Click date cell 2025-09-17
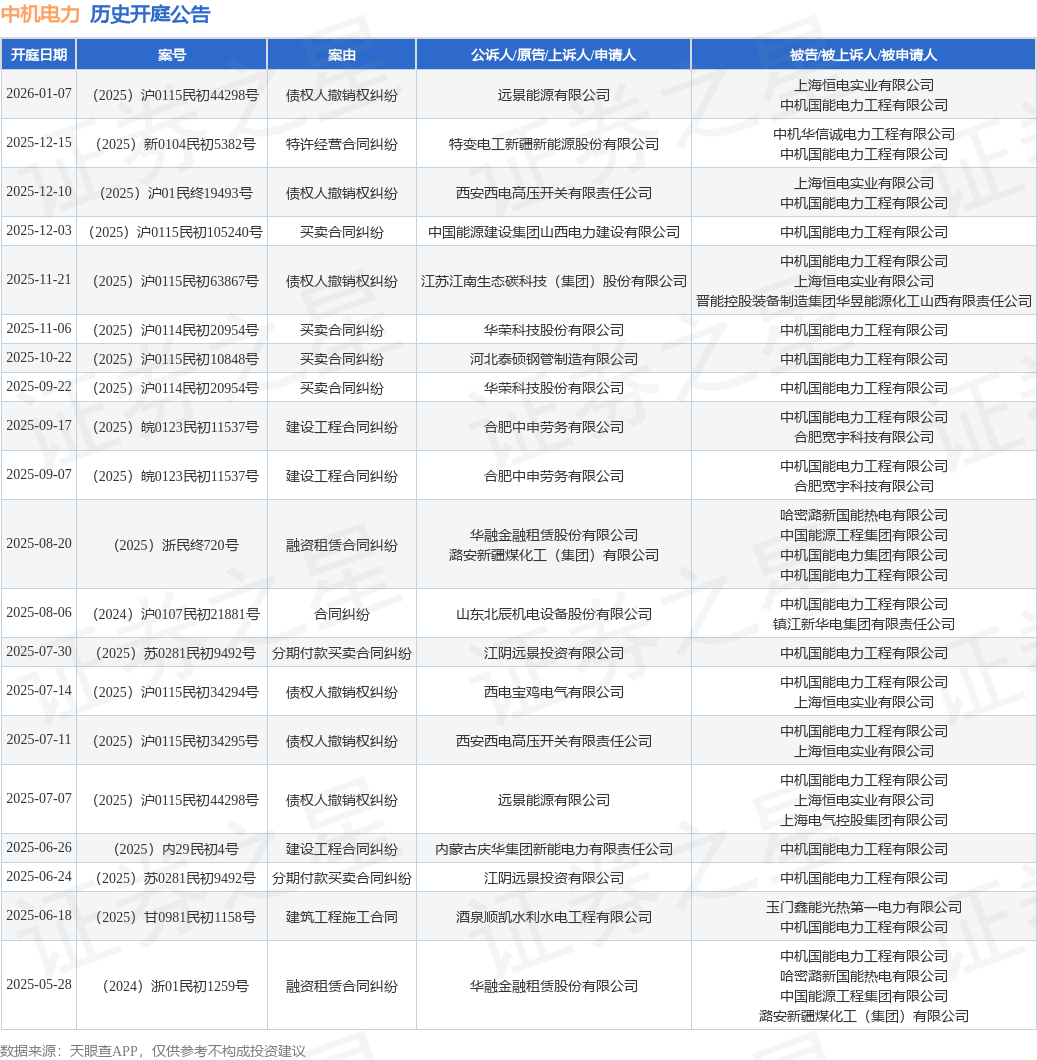Screen dimensions: 1037x1060 pos(39,426)
